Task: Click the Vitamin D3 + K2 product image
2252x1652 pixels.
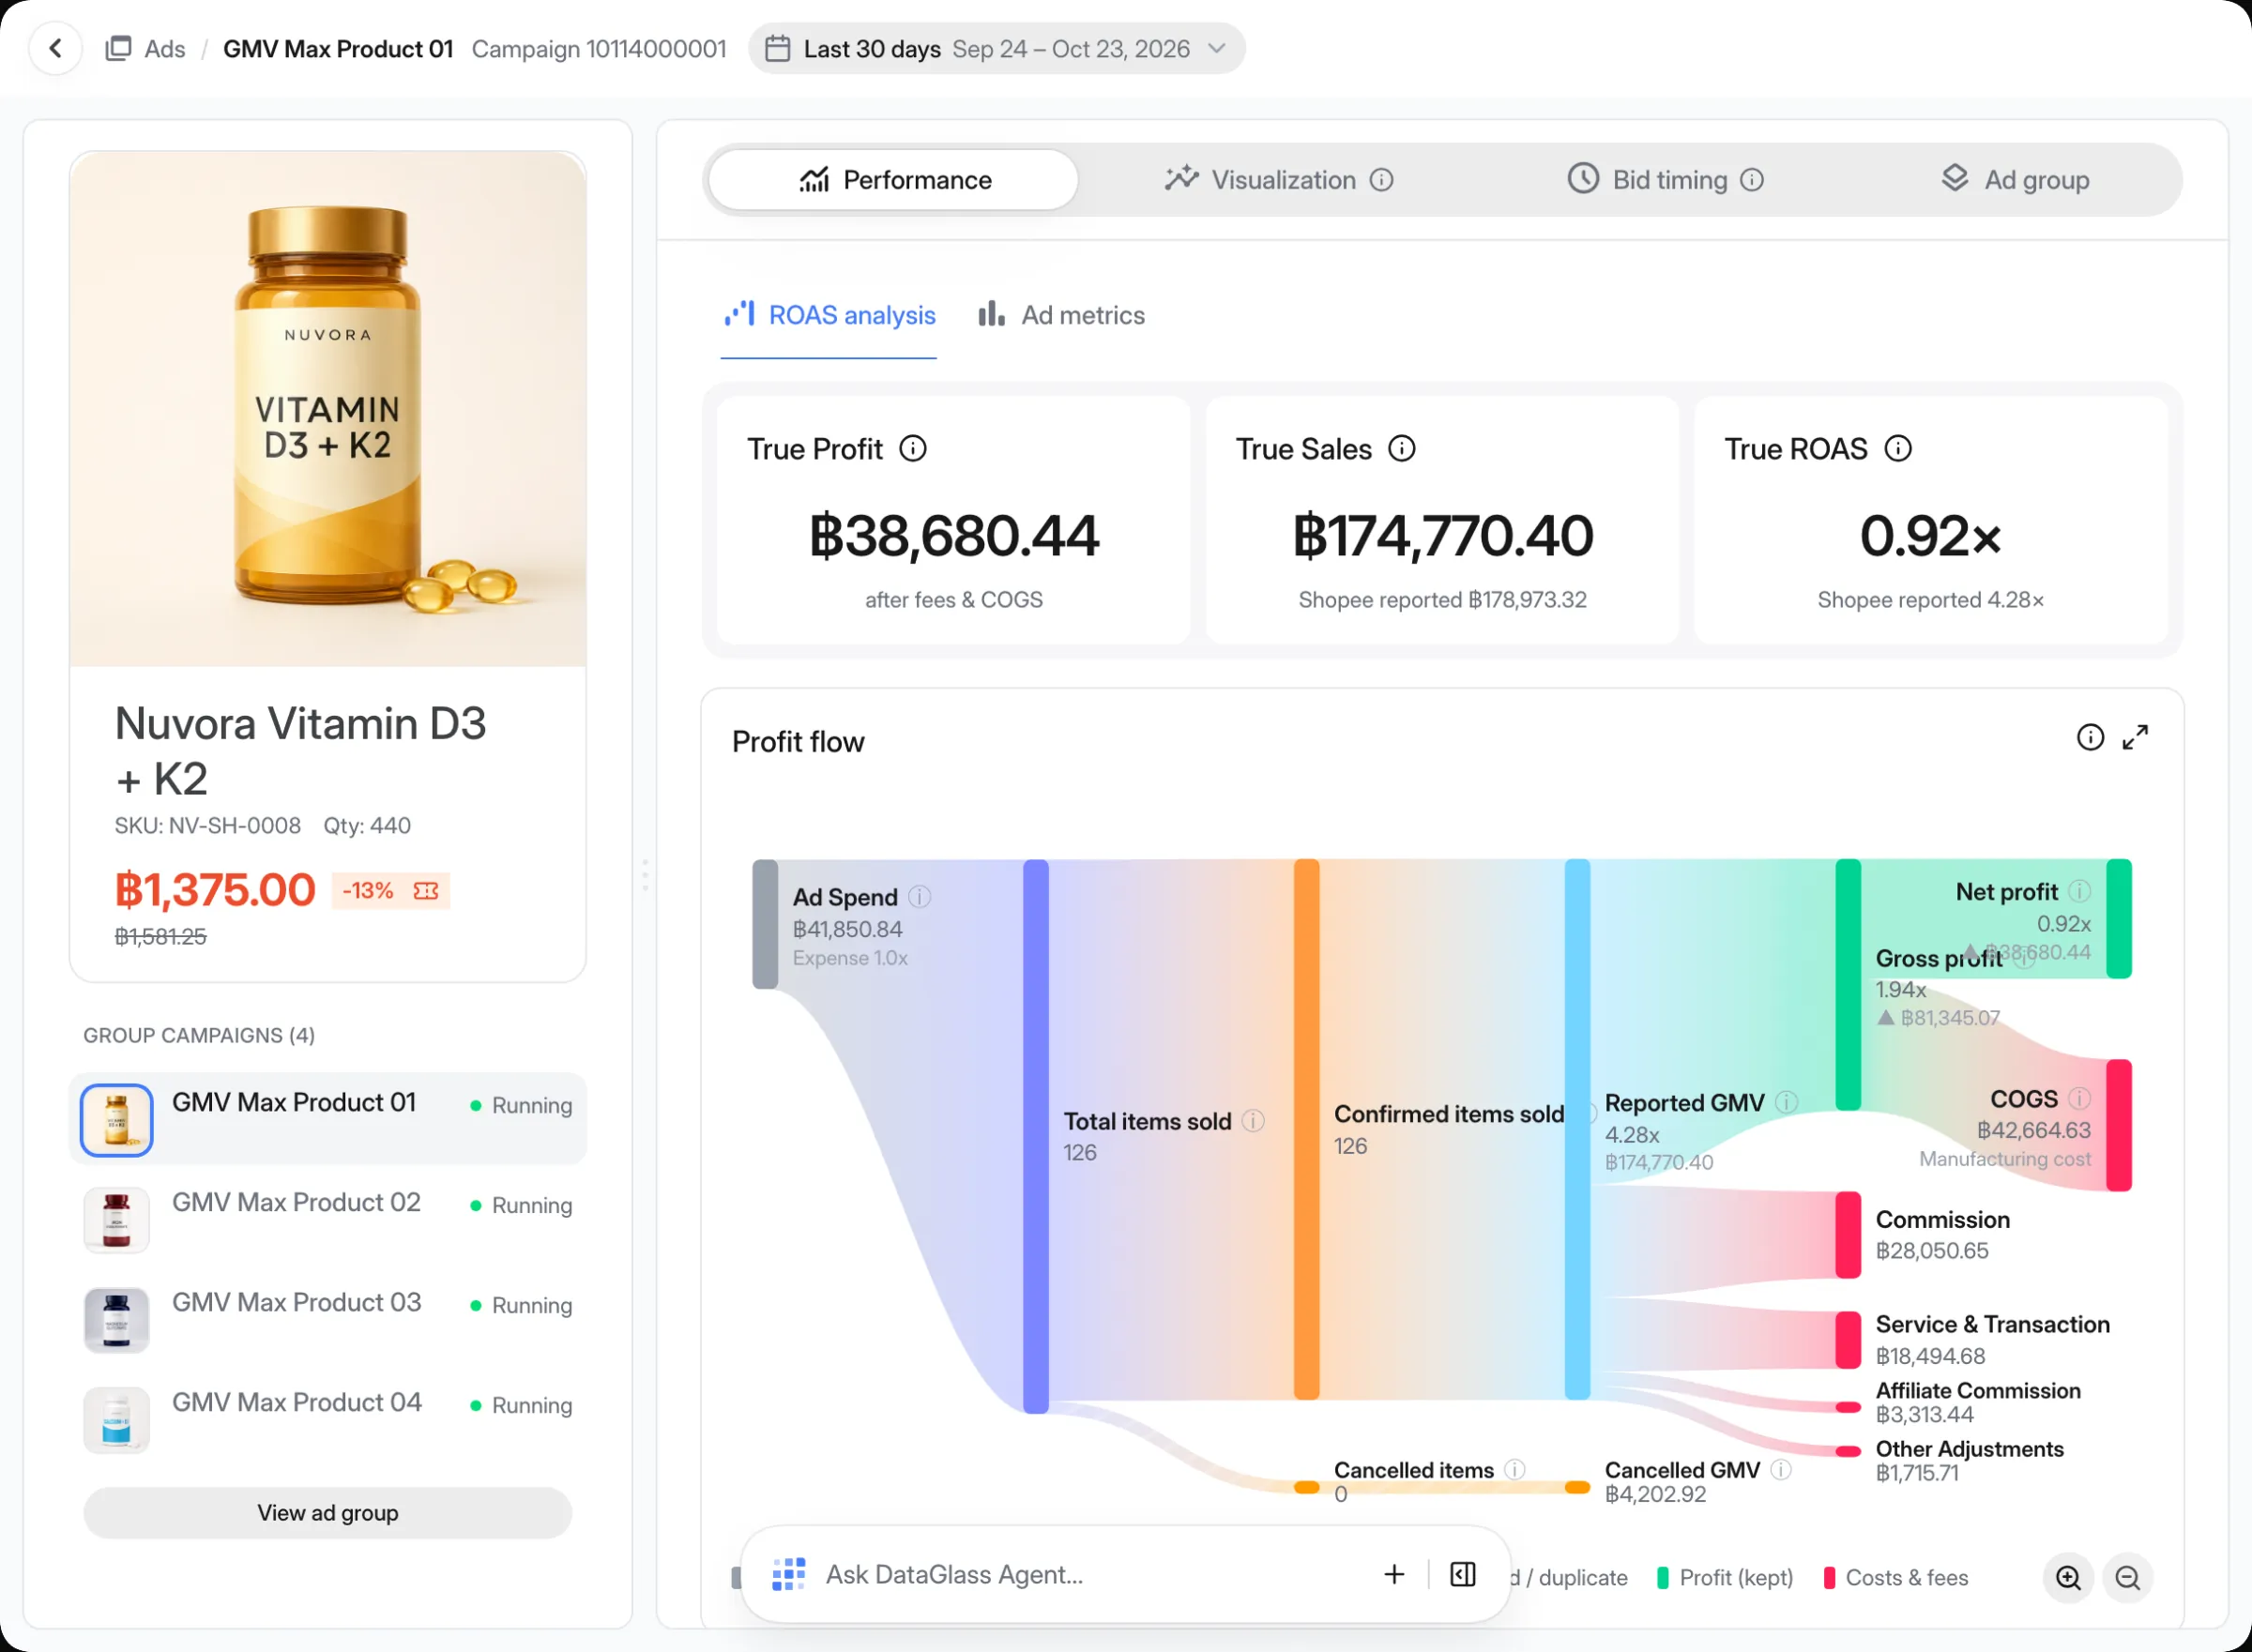Action: (328, 409)
